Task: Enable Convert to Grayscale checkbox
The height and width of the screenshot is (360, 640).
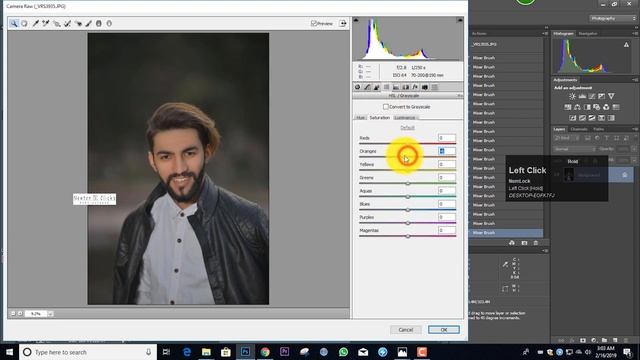Action: (x=385, y=107)
